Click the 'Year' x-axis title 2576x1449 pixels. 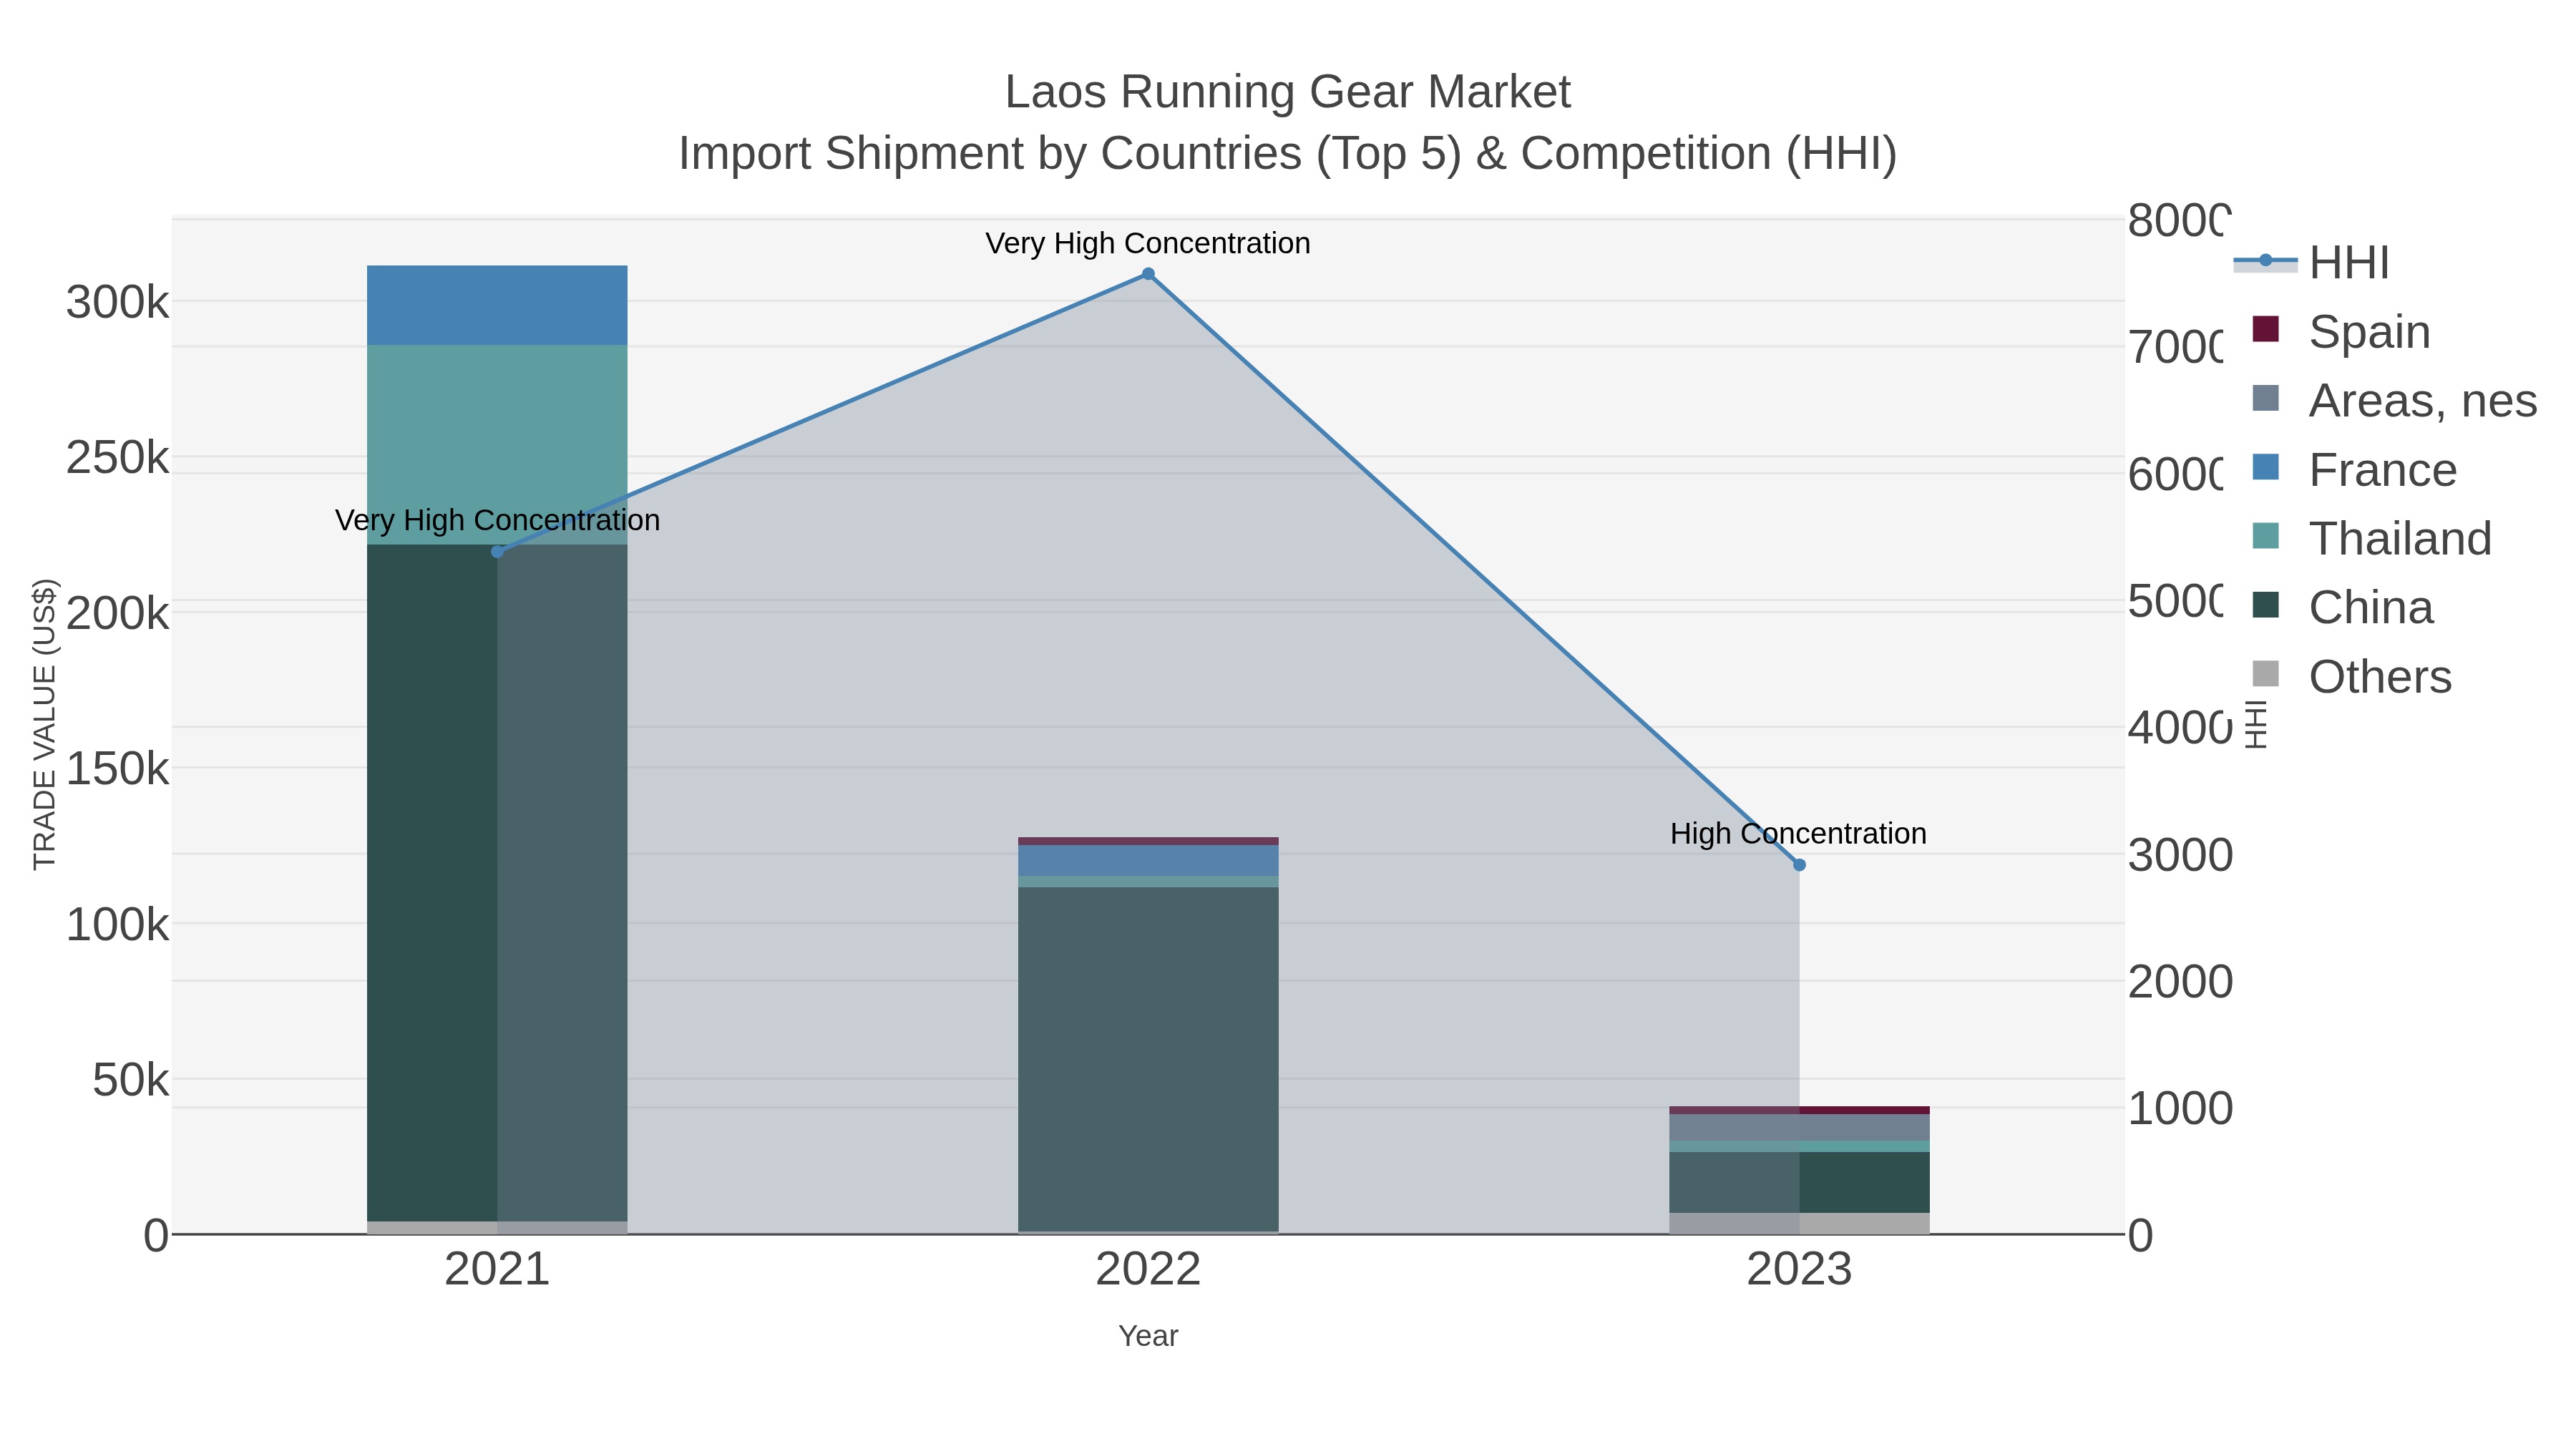pyautogui.click(x=1148, y=1336)
